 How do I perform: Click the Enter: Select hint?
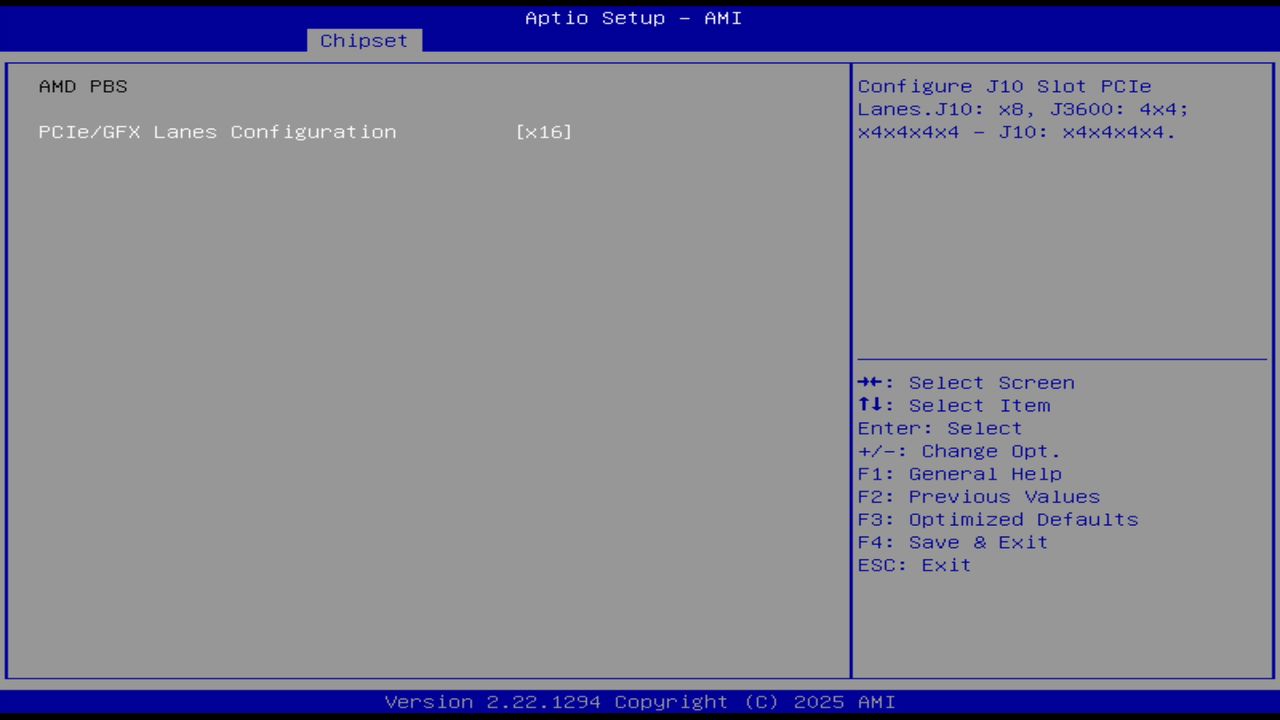[939, 428]
